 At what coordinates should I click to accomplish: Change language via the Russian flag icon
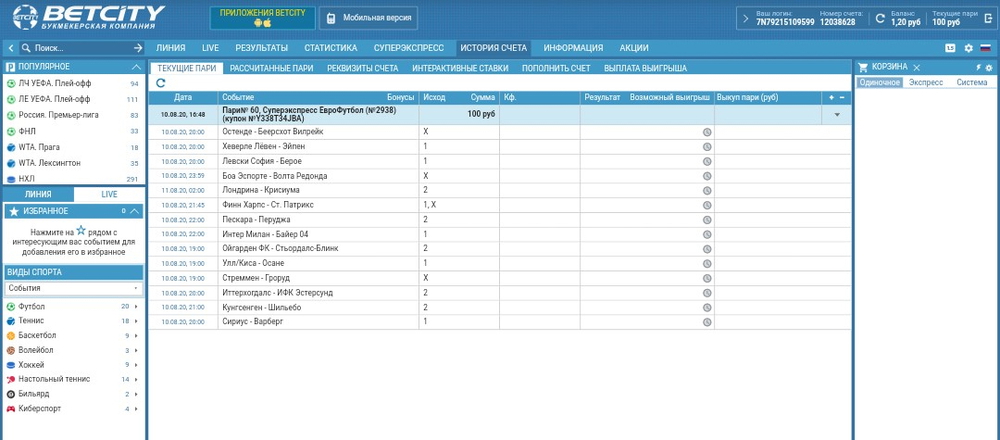tap(984, 48)
